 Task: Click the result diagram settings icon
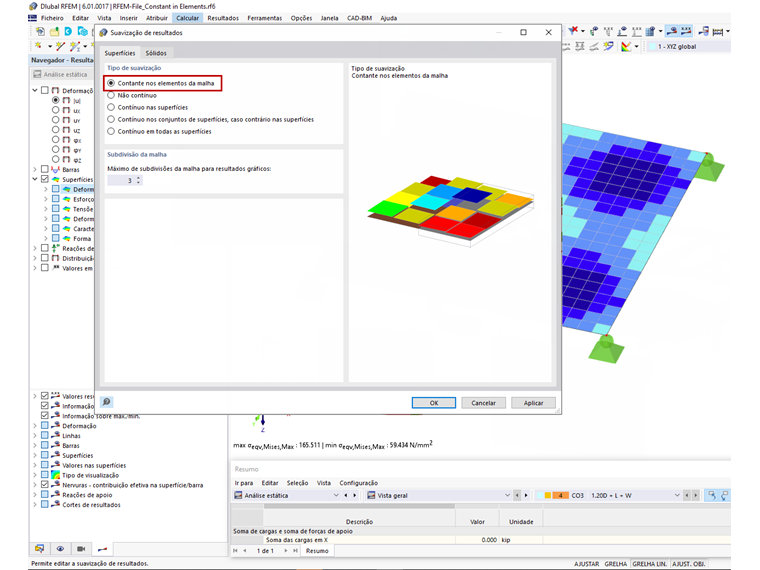coord(703,32)
